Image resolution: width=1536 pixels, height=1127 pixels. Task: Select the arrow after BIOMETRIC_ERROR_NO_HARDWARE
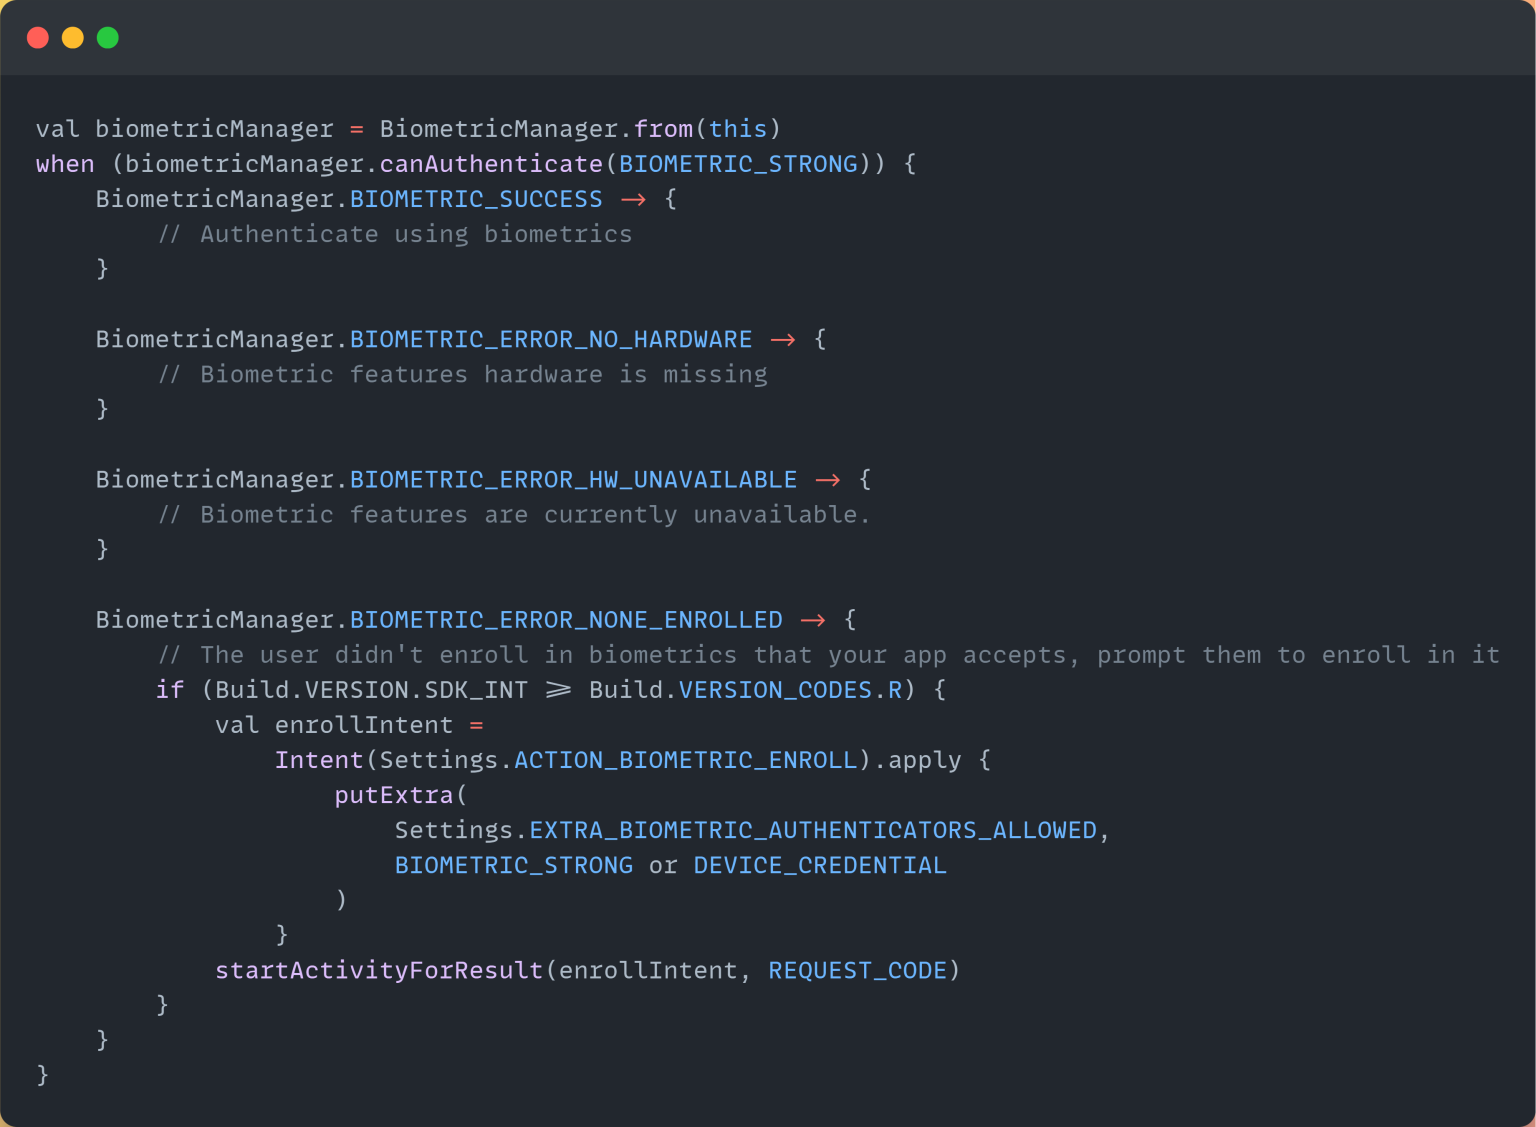[782, 338]
